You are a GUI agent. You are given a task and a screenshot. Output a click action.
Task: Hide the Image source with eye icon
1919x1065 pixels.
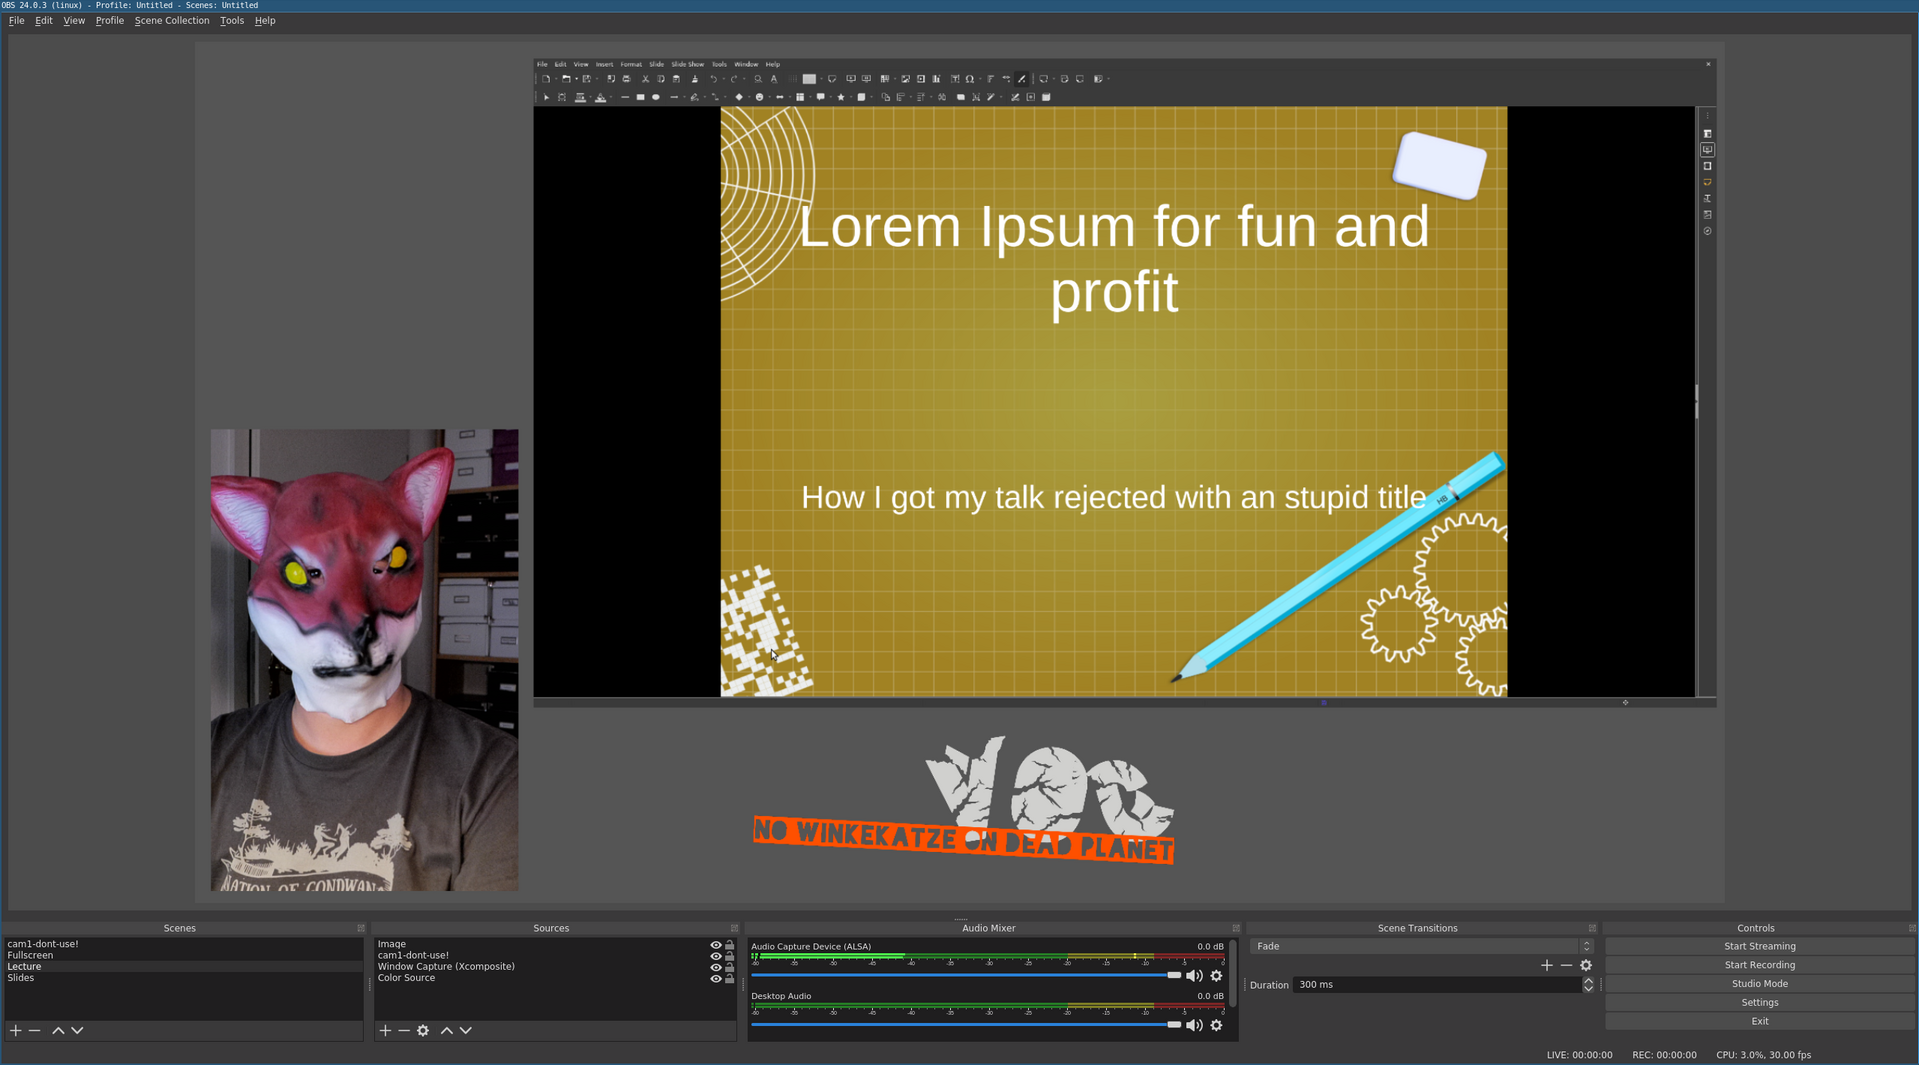tap(715, 945)
